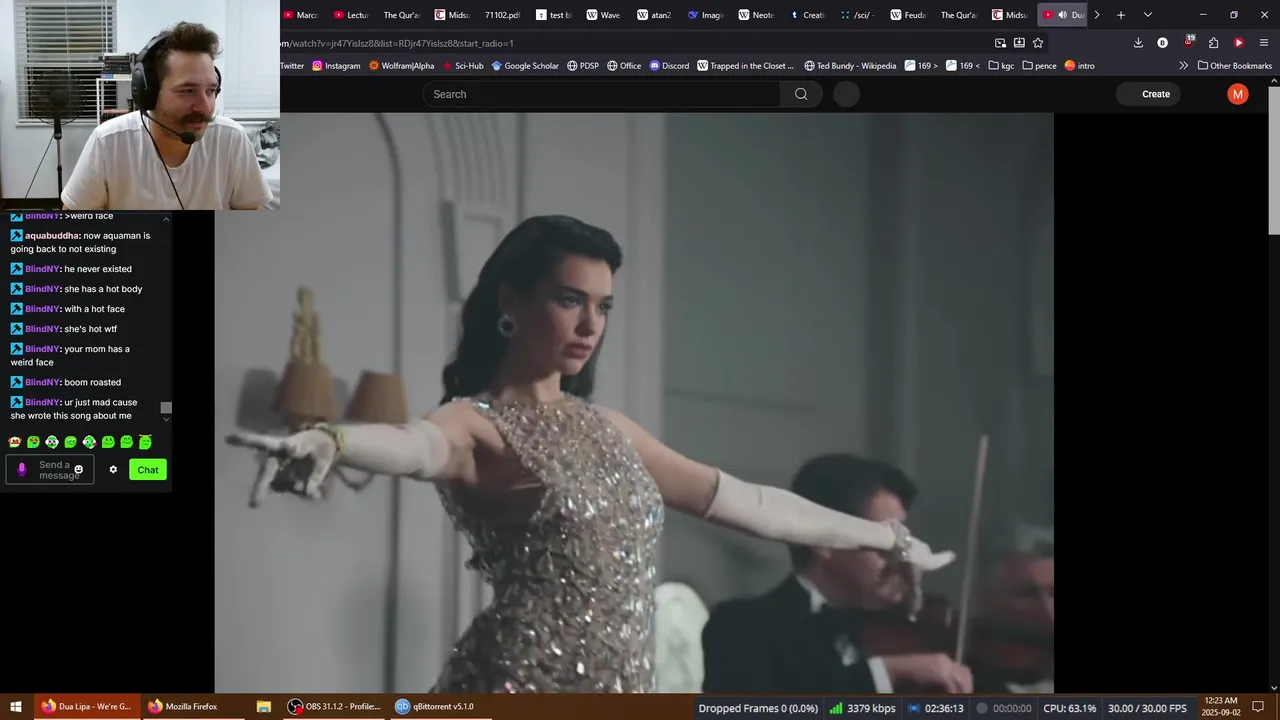Open the Wolfram|Alpha bookmark

401,66
